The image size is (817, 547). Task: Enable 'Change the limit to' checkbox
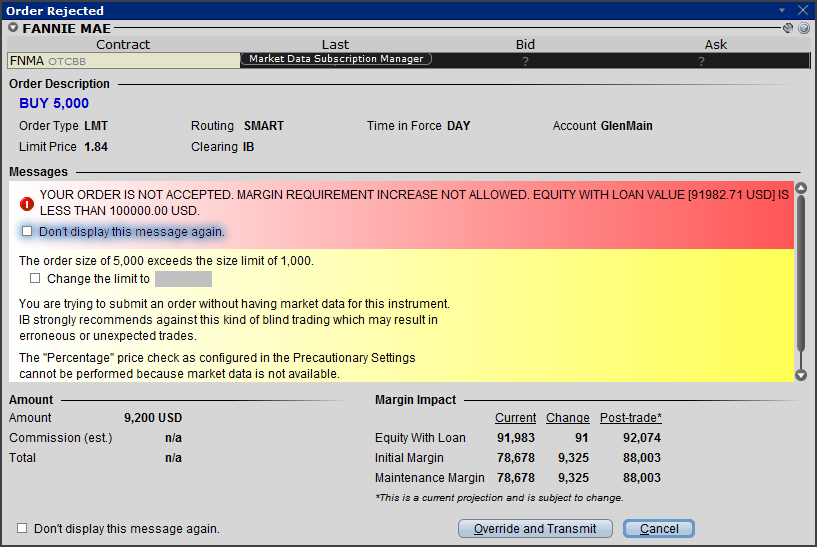coord(35,278)
